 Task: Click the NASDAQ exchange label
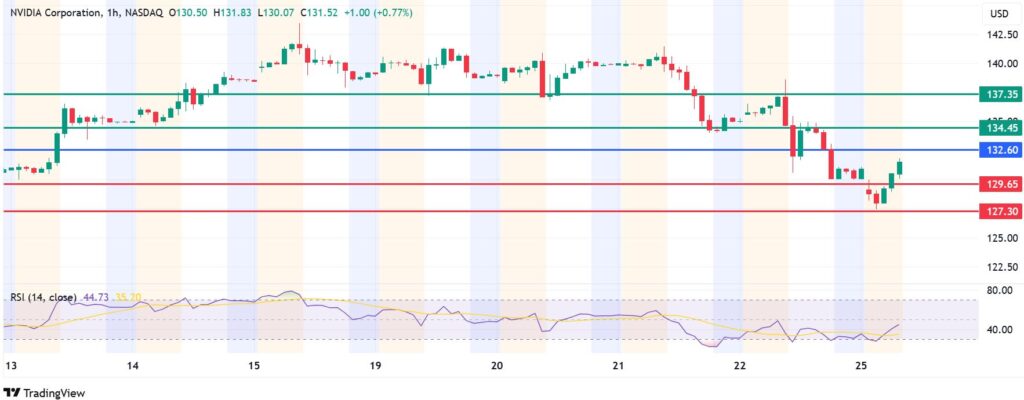151,12
